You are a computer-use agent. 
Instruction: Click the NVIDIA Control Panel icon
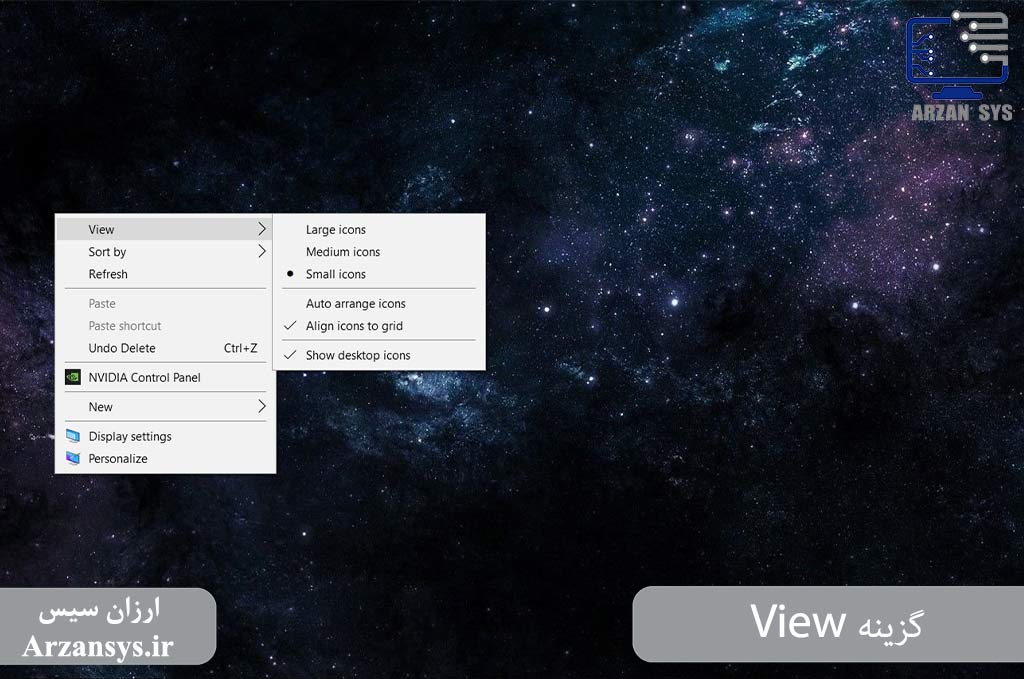point(73,377)
